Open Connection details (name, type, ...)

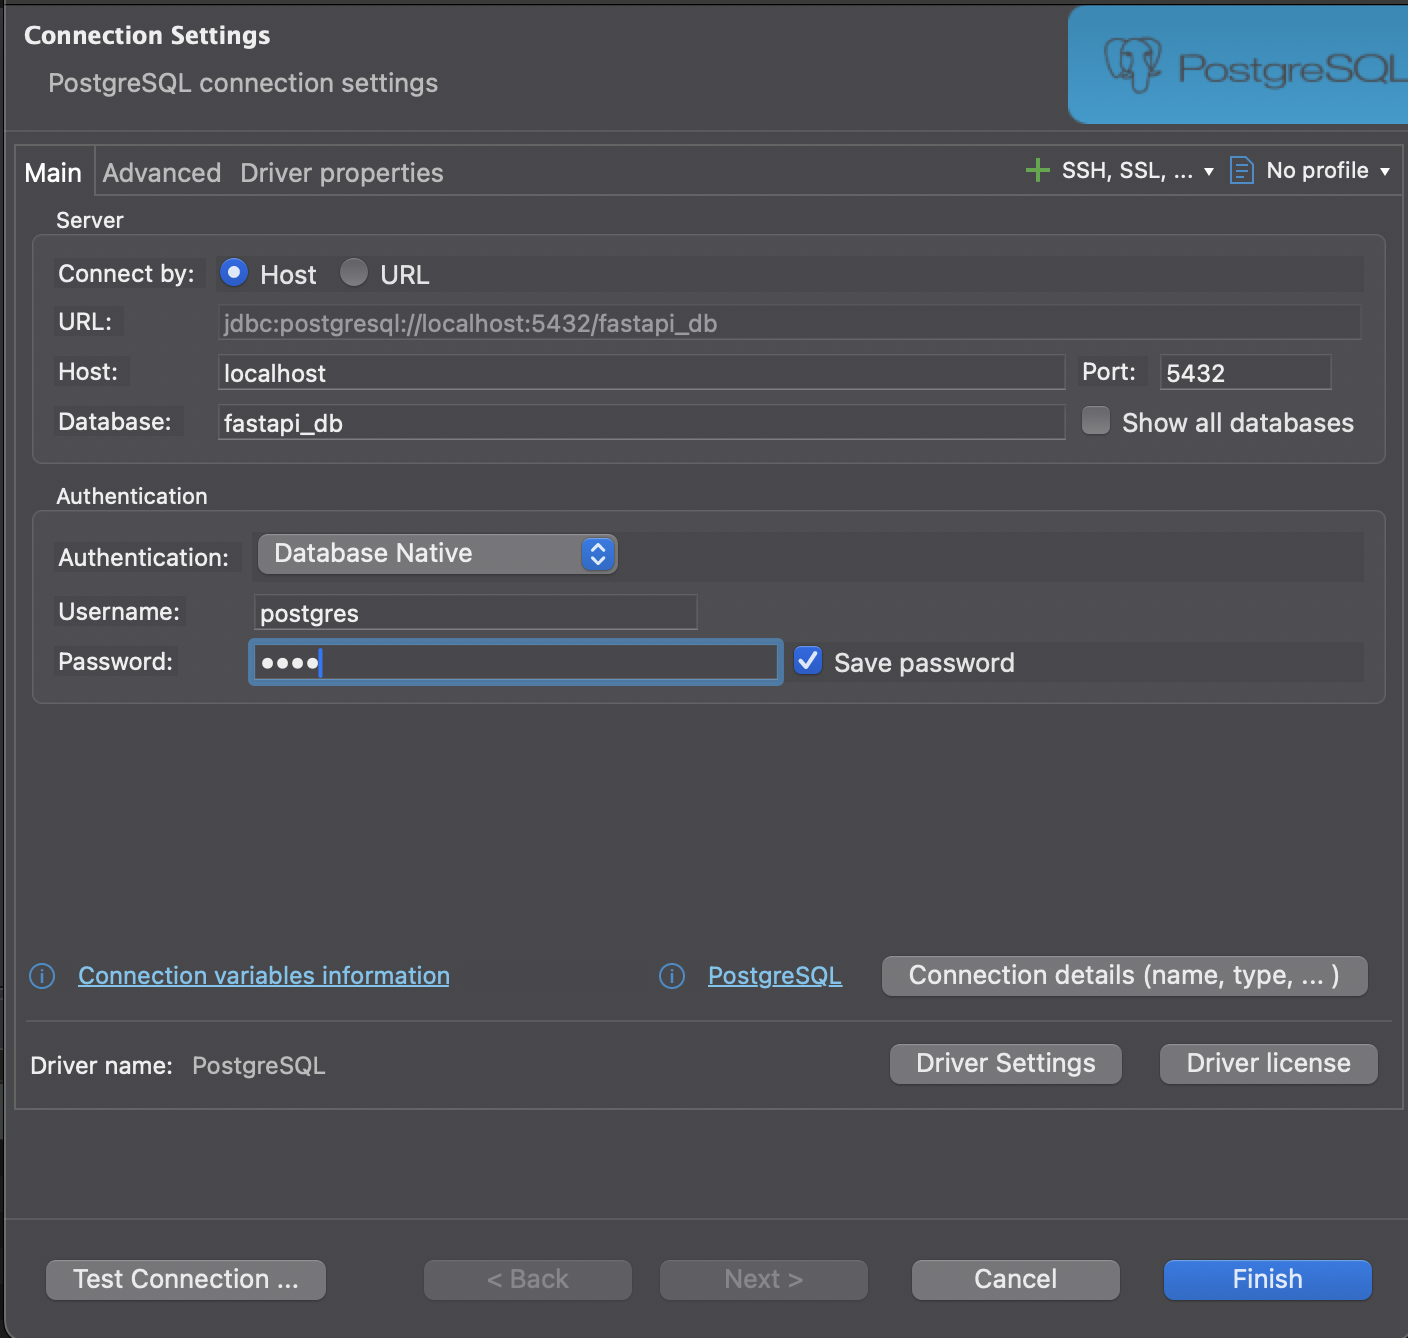(1124, 975)
